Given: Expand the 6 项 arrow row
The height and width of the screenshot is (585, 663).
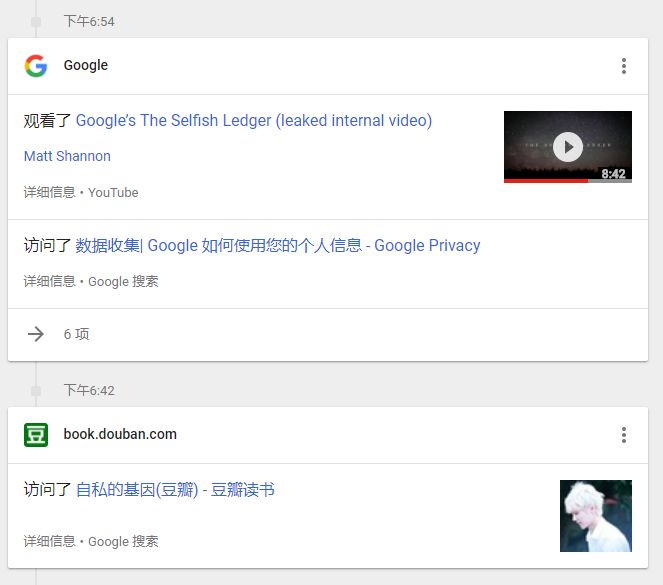Looking at the screenshot, I should pos(328,334).
